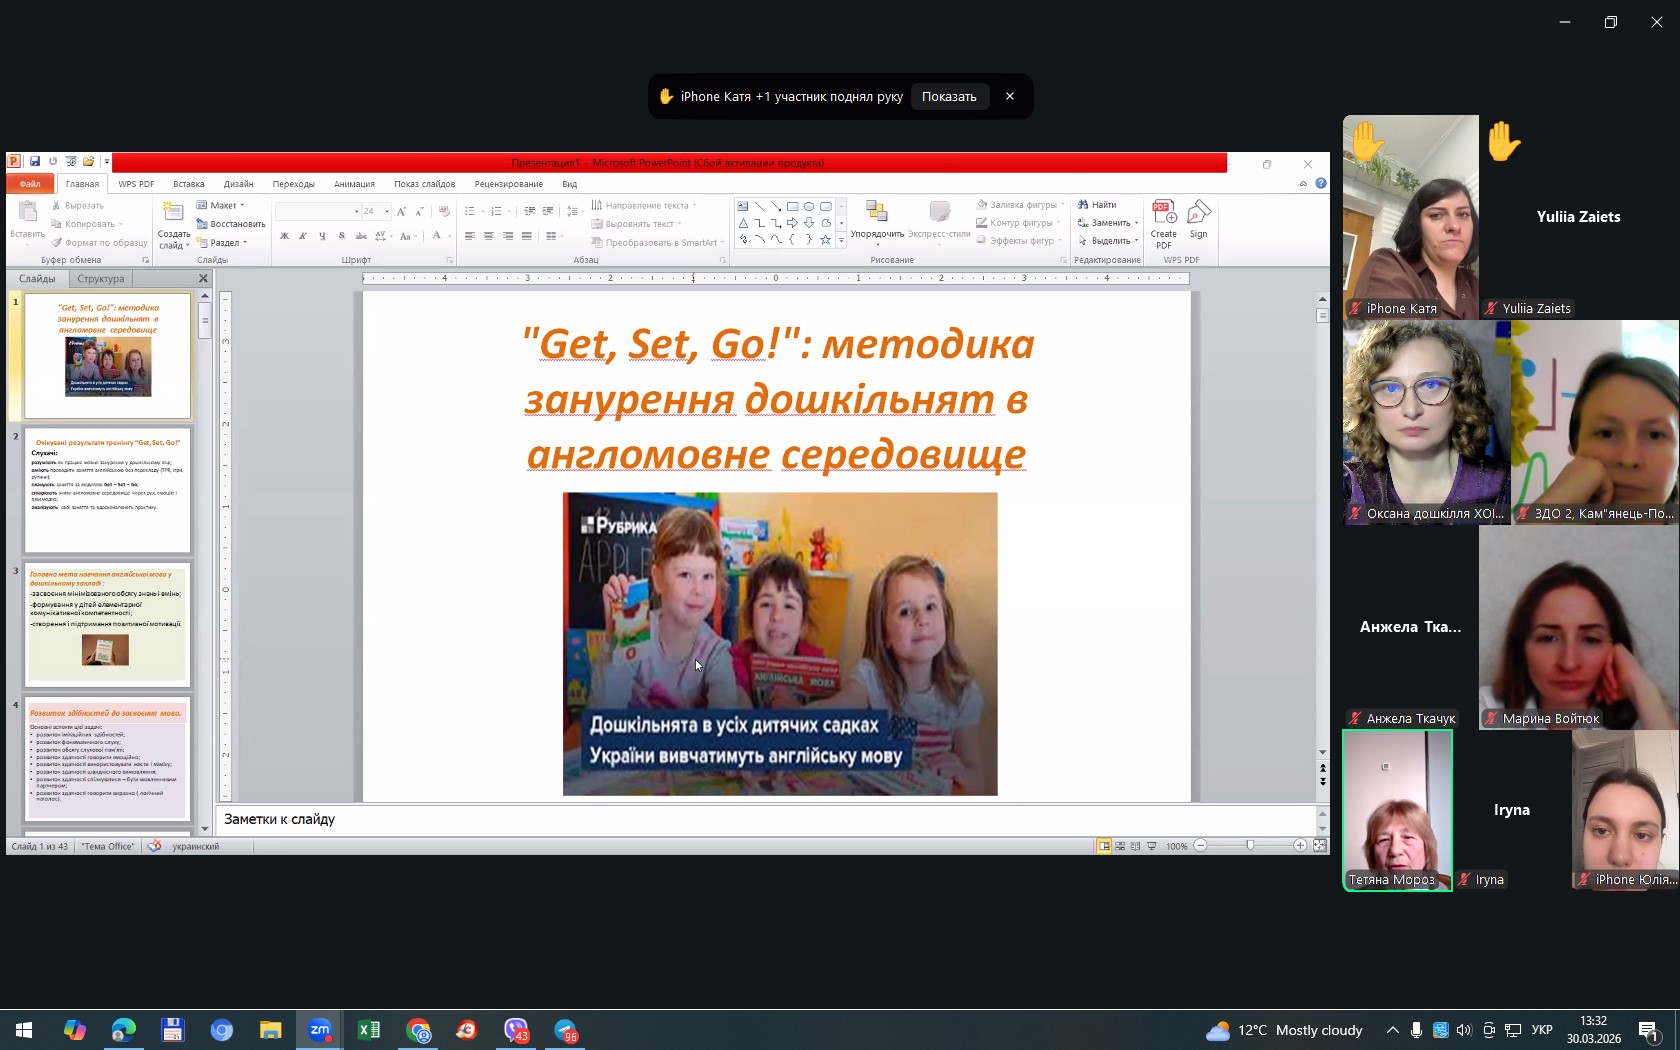Screen dimensions: 1680x1050
Task: Click the fit slide to window icon
Action: coord(1319,846)
